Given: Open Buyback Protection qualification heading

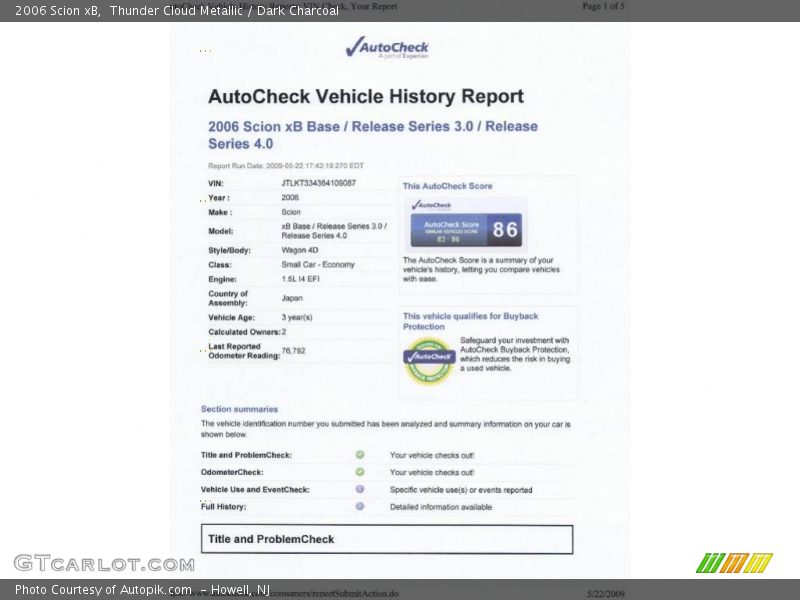Looking at the screenshot, I should 470,321.
